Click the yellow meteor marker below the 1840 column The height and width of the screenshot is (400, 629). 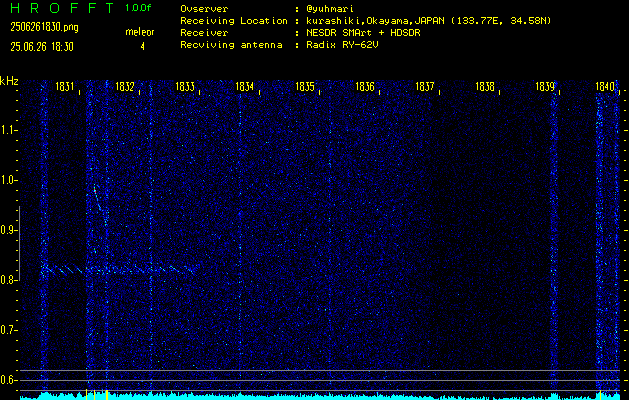(600, 395)
